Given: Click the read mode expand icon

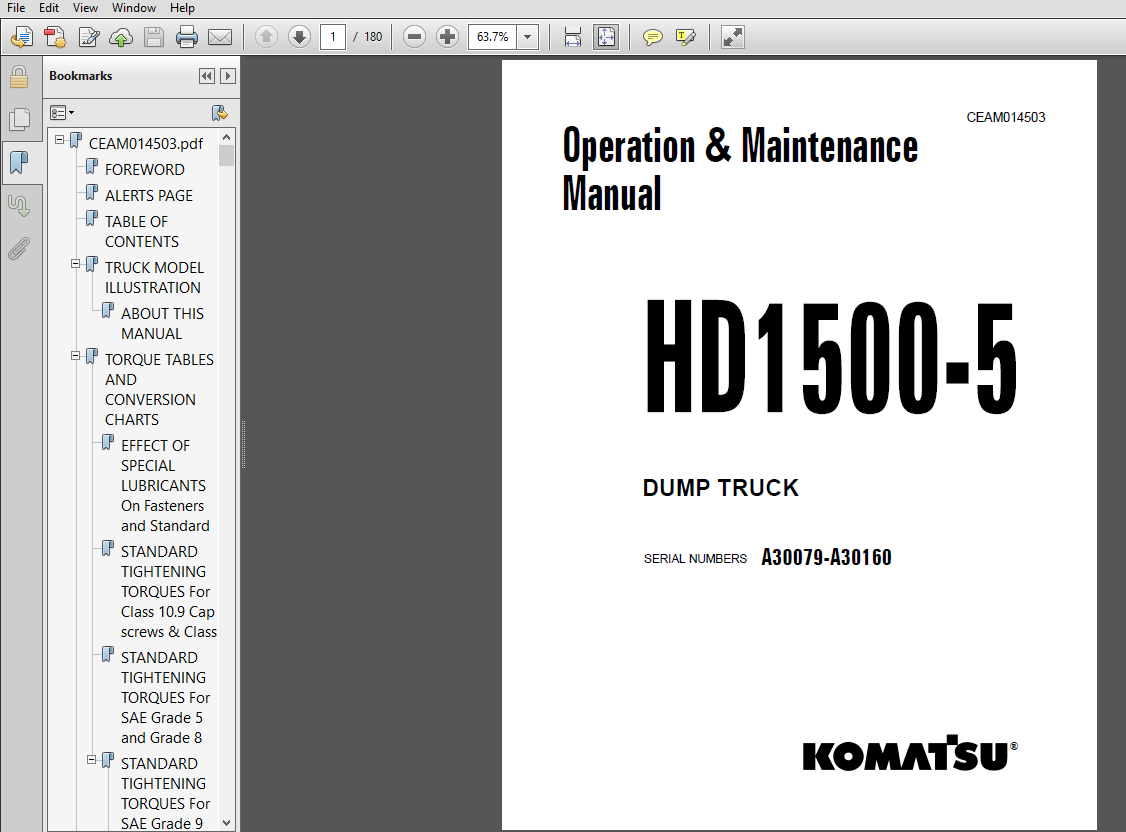Looking at the screenshot, I should (x=732, y=37).
